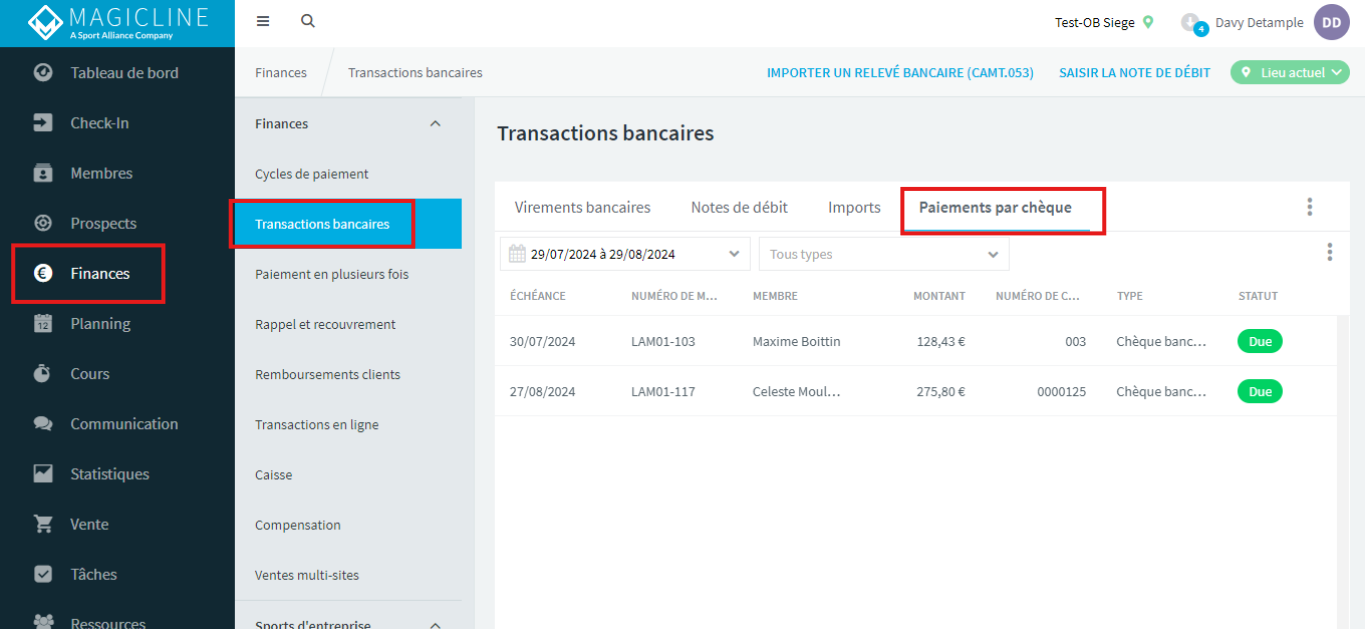This screenshot has width=1365, height=629.
Task: Switch to Notes de débit tab
Action: [739, 207]
